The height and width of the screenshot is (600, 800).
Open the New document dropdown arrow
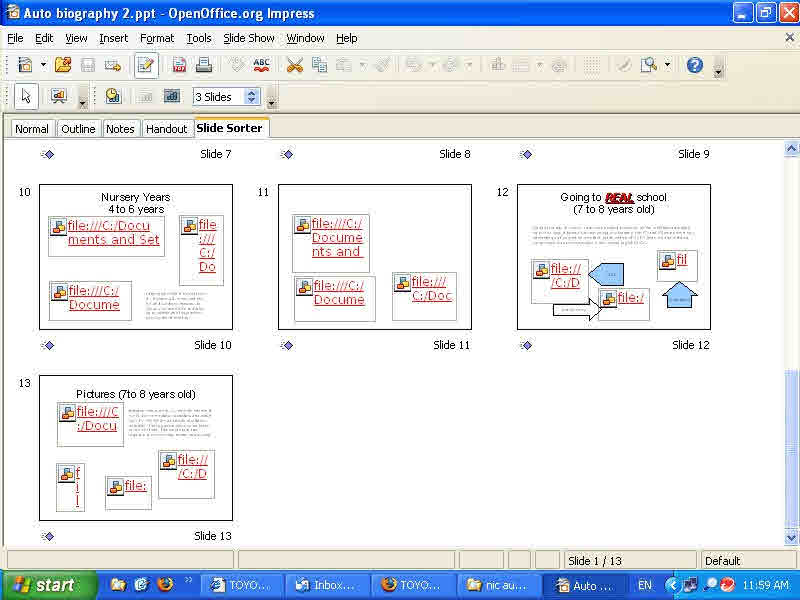(43, 65)
